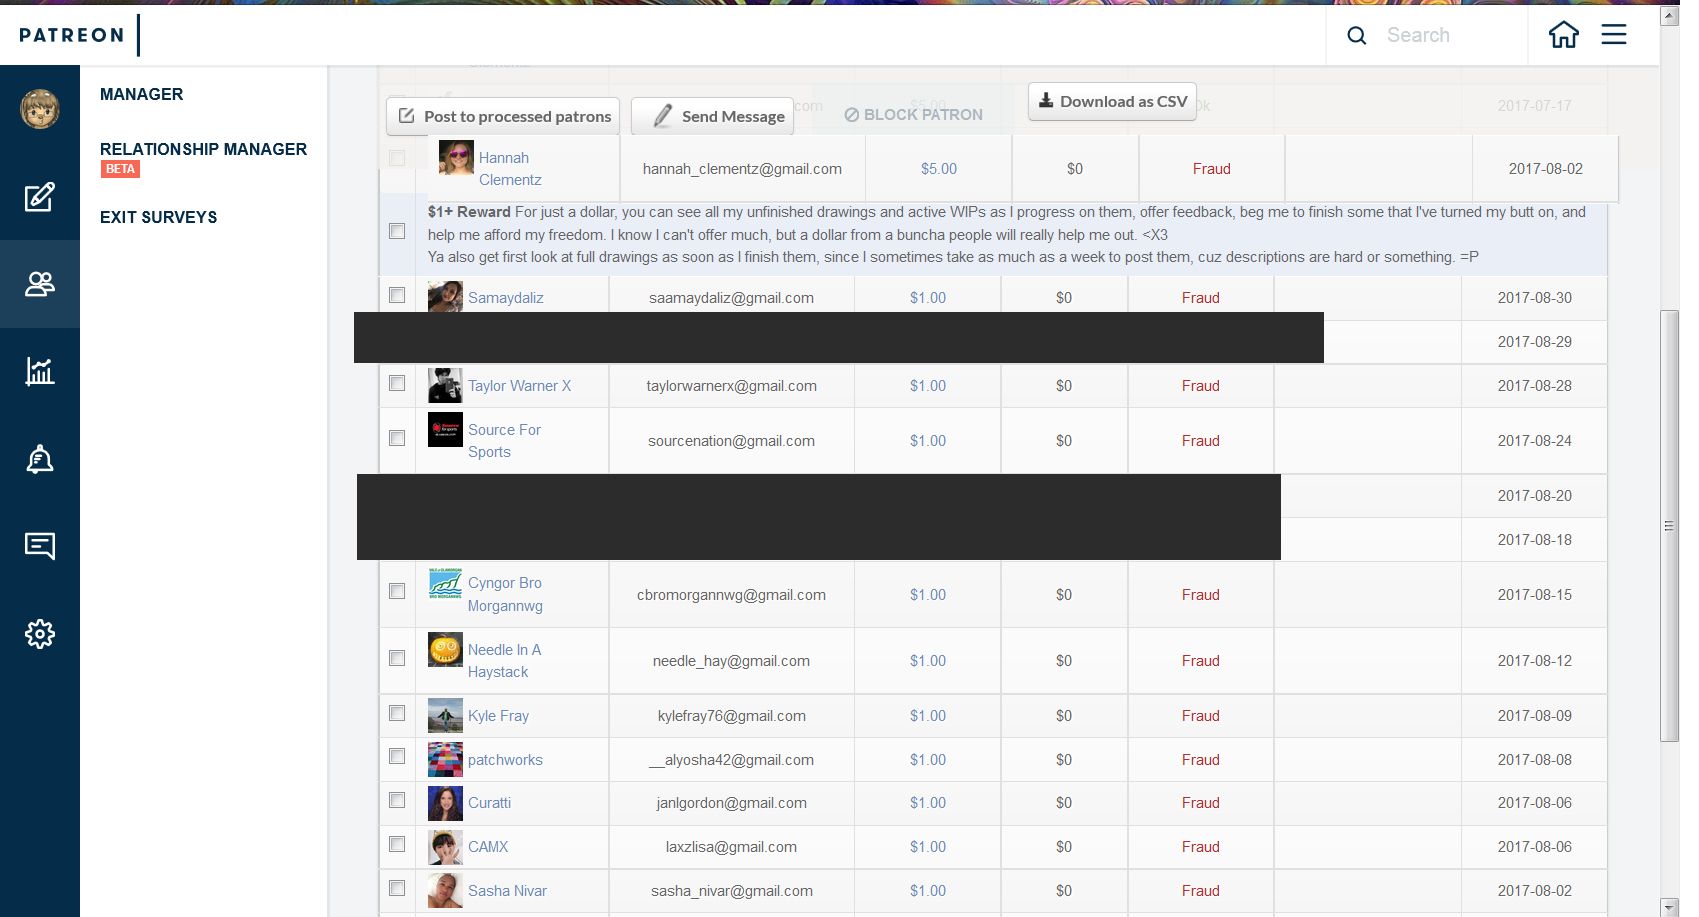Tick the checkbox for Samaydaliz
This screenshot has width=1699, height=917.
(397, 295)
